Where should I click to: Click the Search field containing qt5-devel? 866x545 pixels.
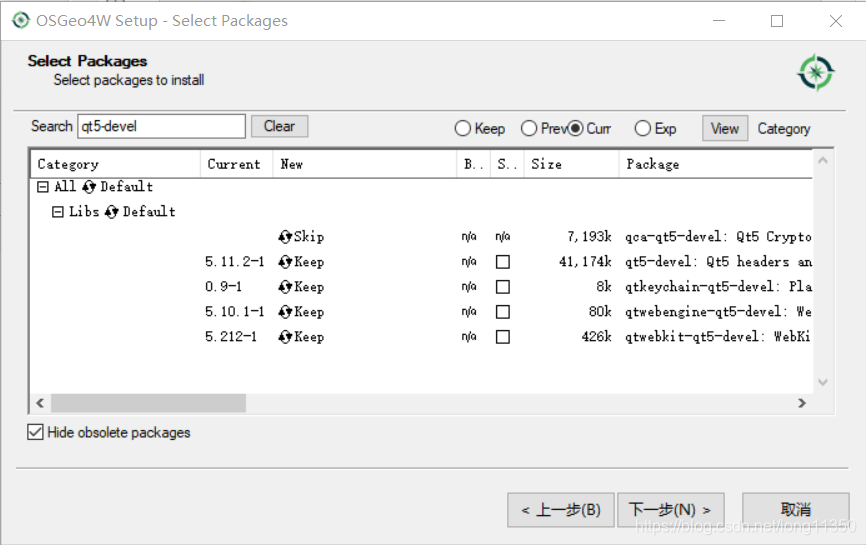(162, 126)
